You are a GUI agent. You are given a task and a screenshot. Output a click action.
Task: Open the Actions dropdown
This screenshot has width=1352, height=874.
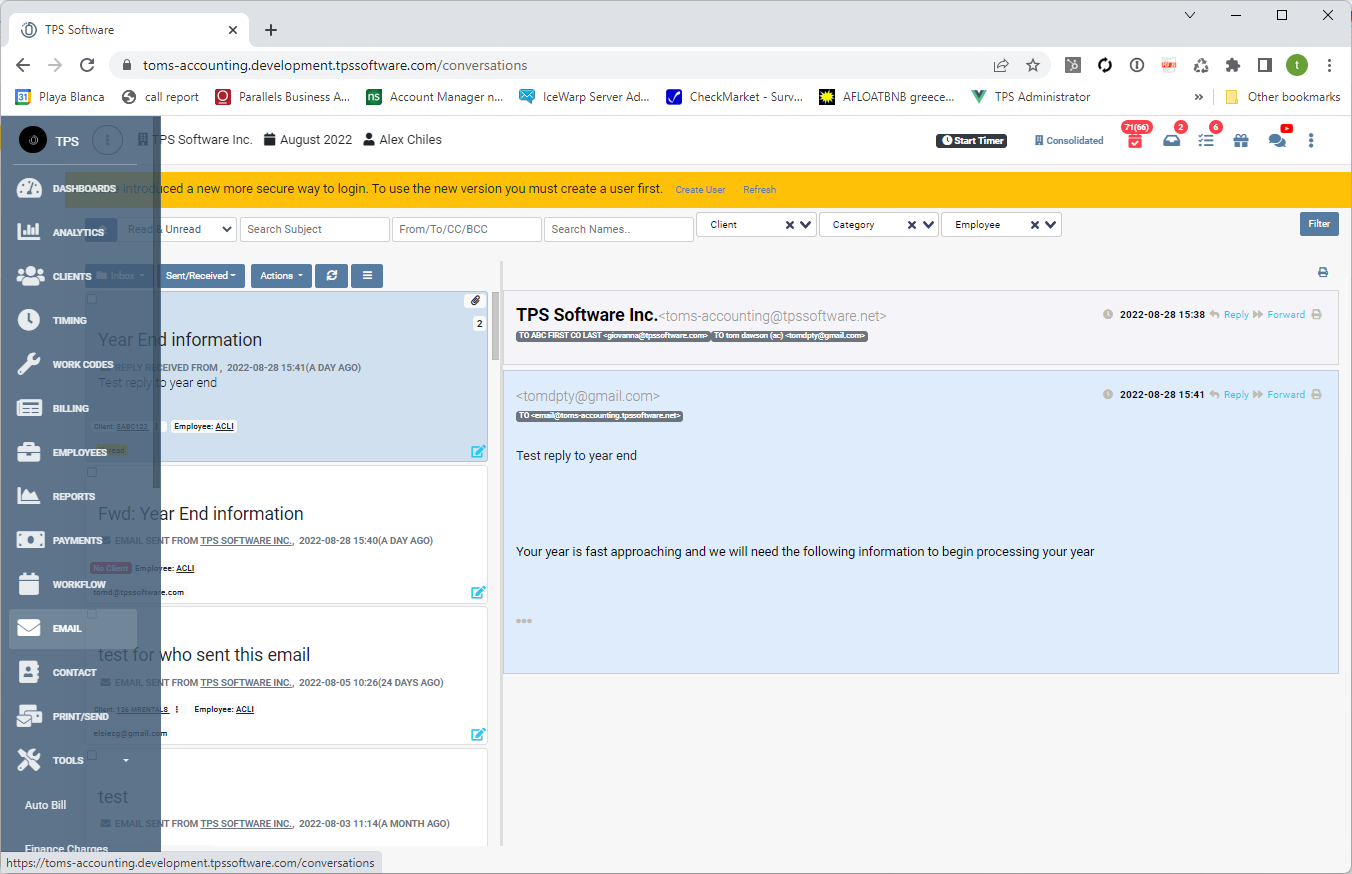tap(281, 276)
